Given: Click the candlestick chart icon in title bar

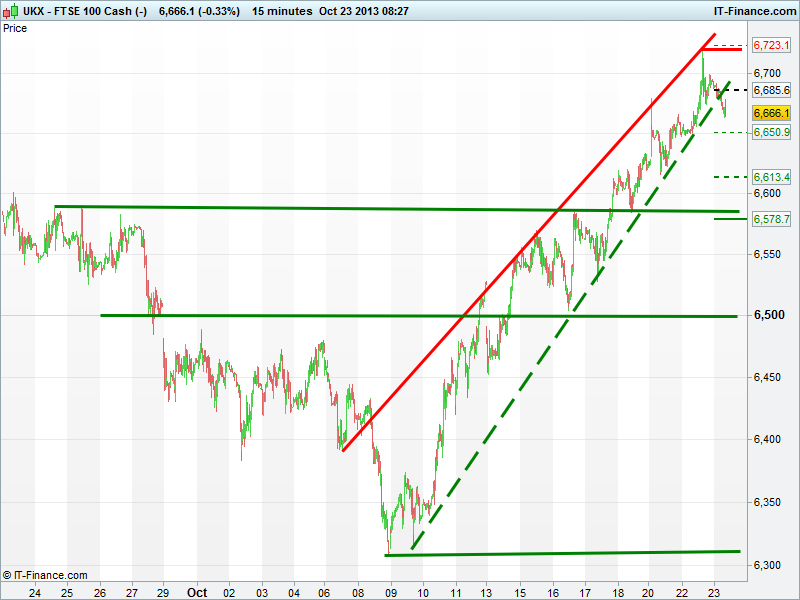Looking at the screenshot, I should click(11, 11).
